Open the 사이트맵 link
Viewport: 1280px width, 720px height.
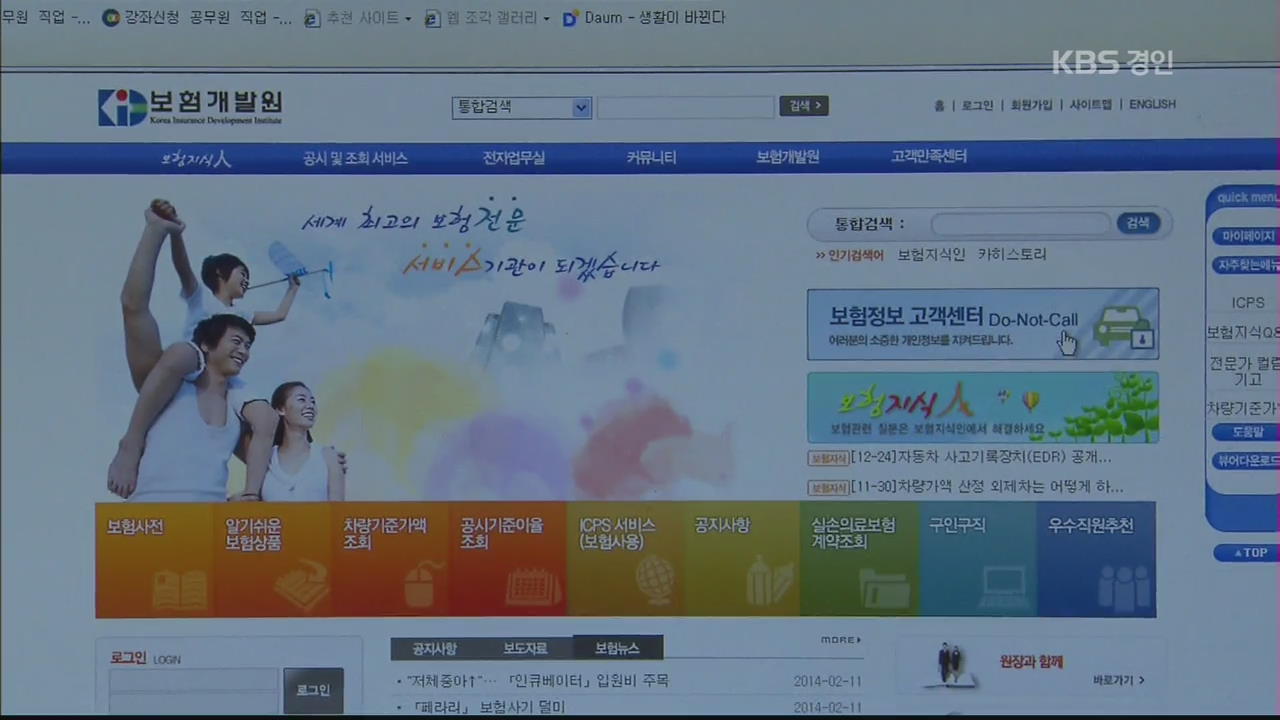click(1090, 105)
